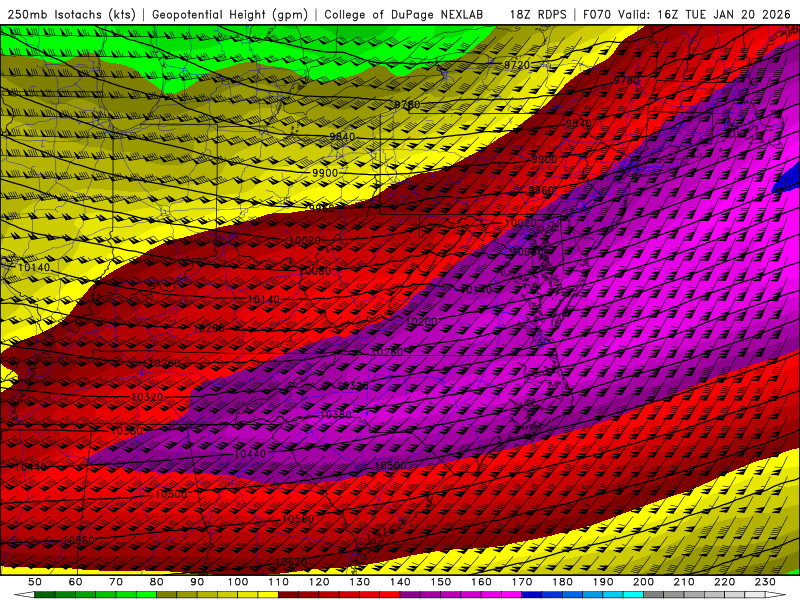Select the 9780 contour label on olive shading
The width and height of the screenshot is (800, 600).
[407, 105]
